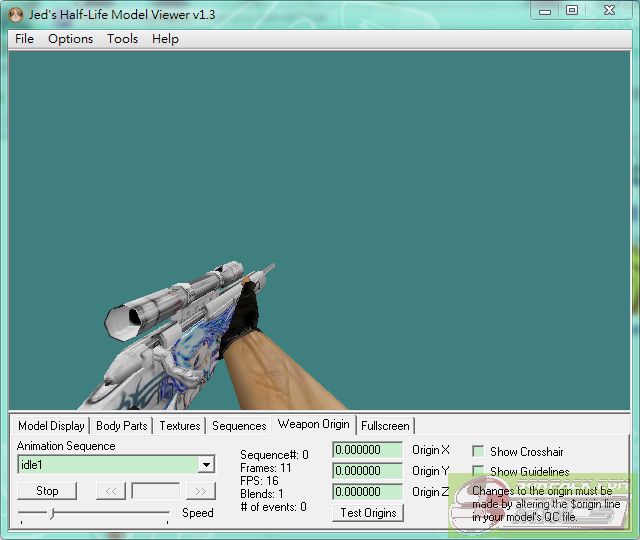Click the Speed slider handle

(52, 513)
